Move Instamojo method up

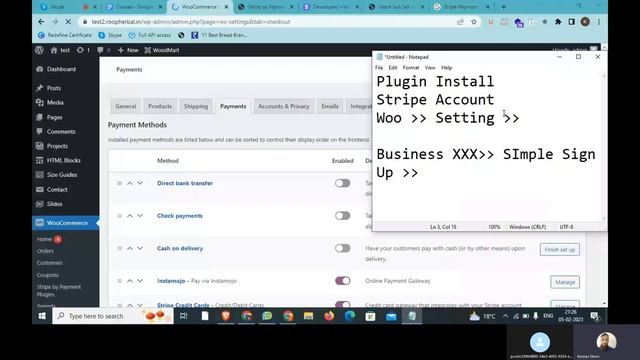point(130,281)
